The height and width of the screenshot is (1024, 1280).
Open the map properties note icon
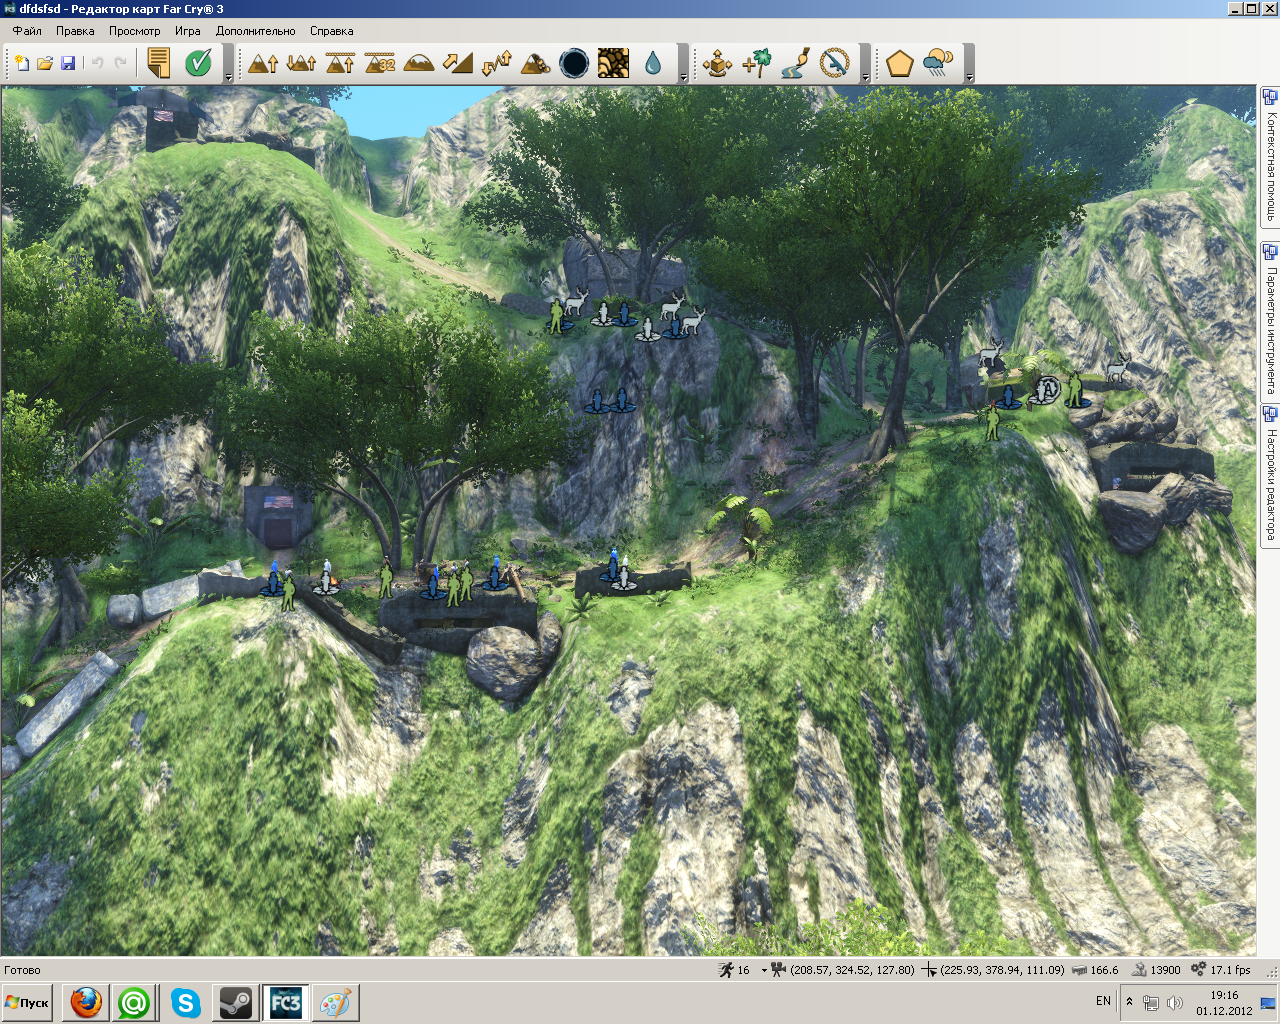click(158, 63)
